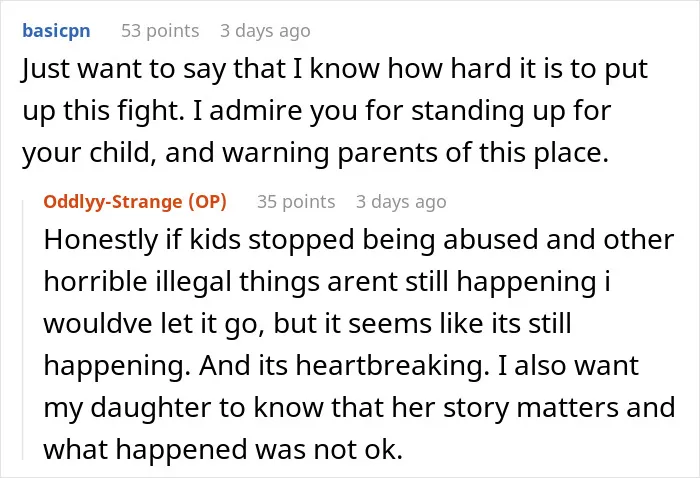Click the line "up this fight. I admire"
Screen dimensions: 700x478
(x=317, y=111)
